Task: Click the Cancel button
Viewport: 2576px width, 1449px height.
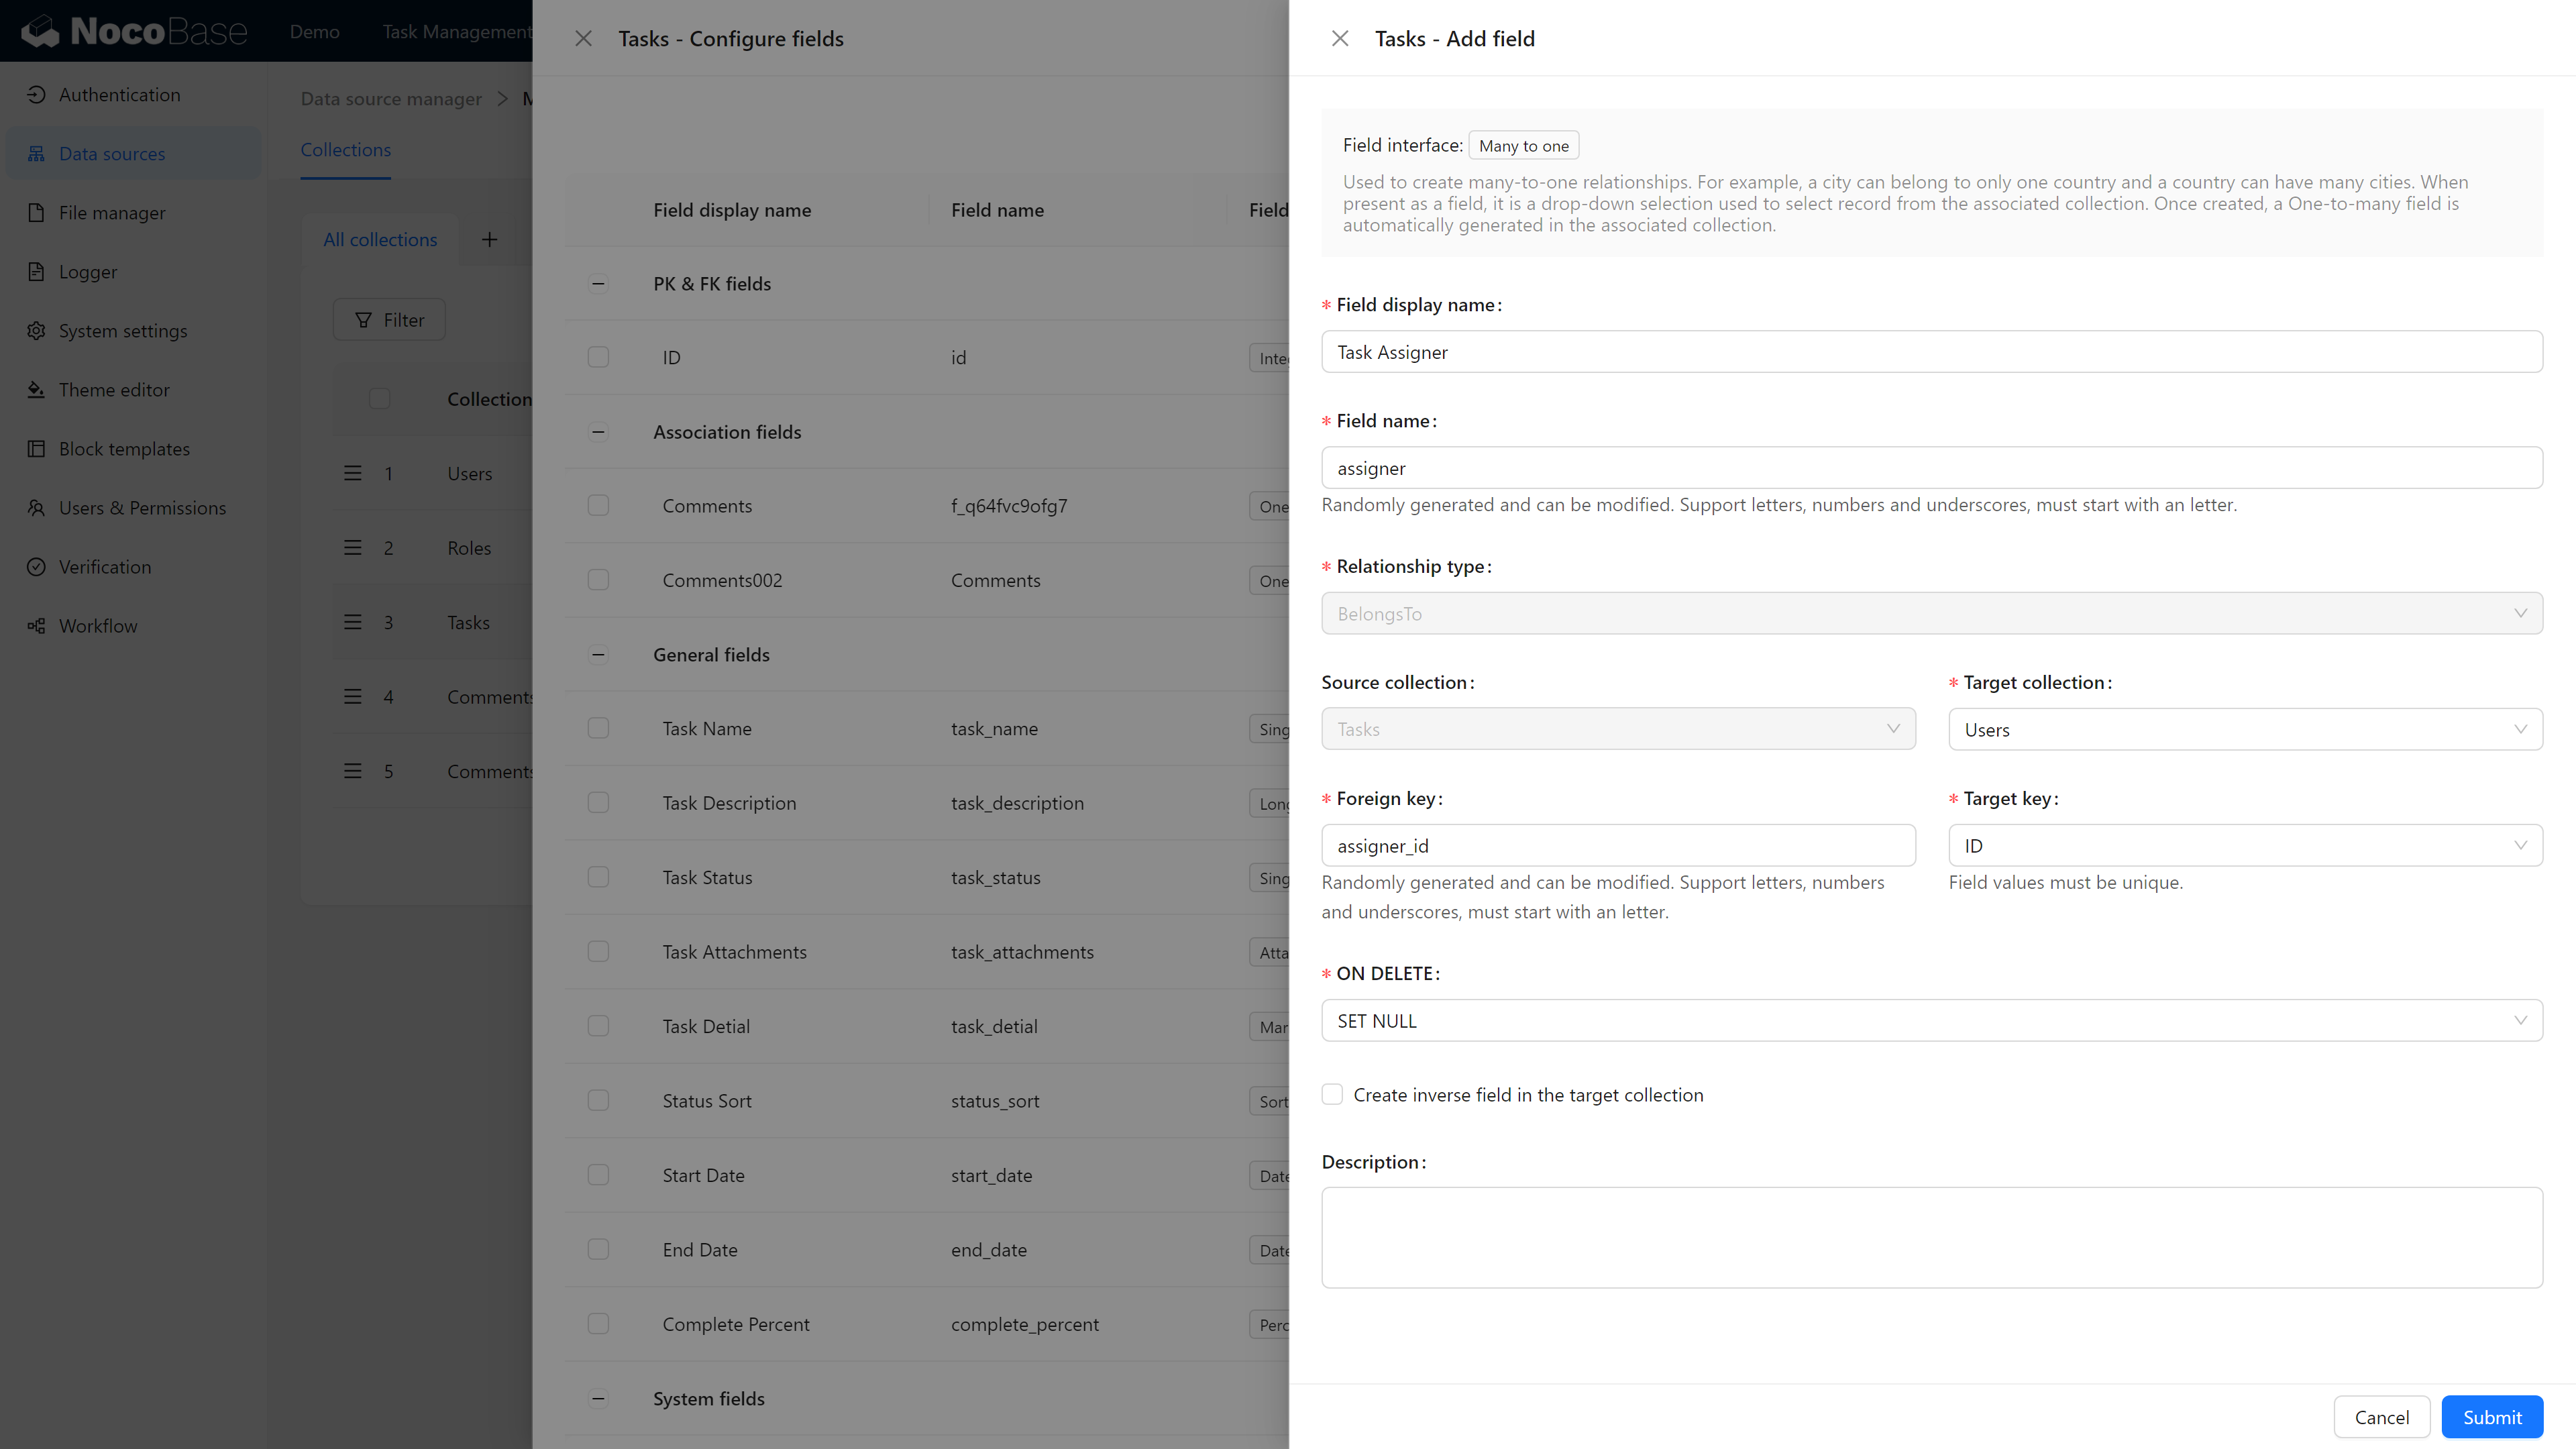Action: pyautogui.click(x=2381, y=1417)
